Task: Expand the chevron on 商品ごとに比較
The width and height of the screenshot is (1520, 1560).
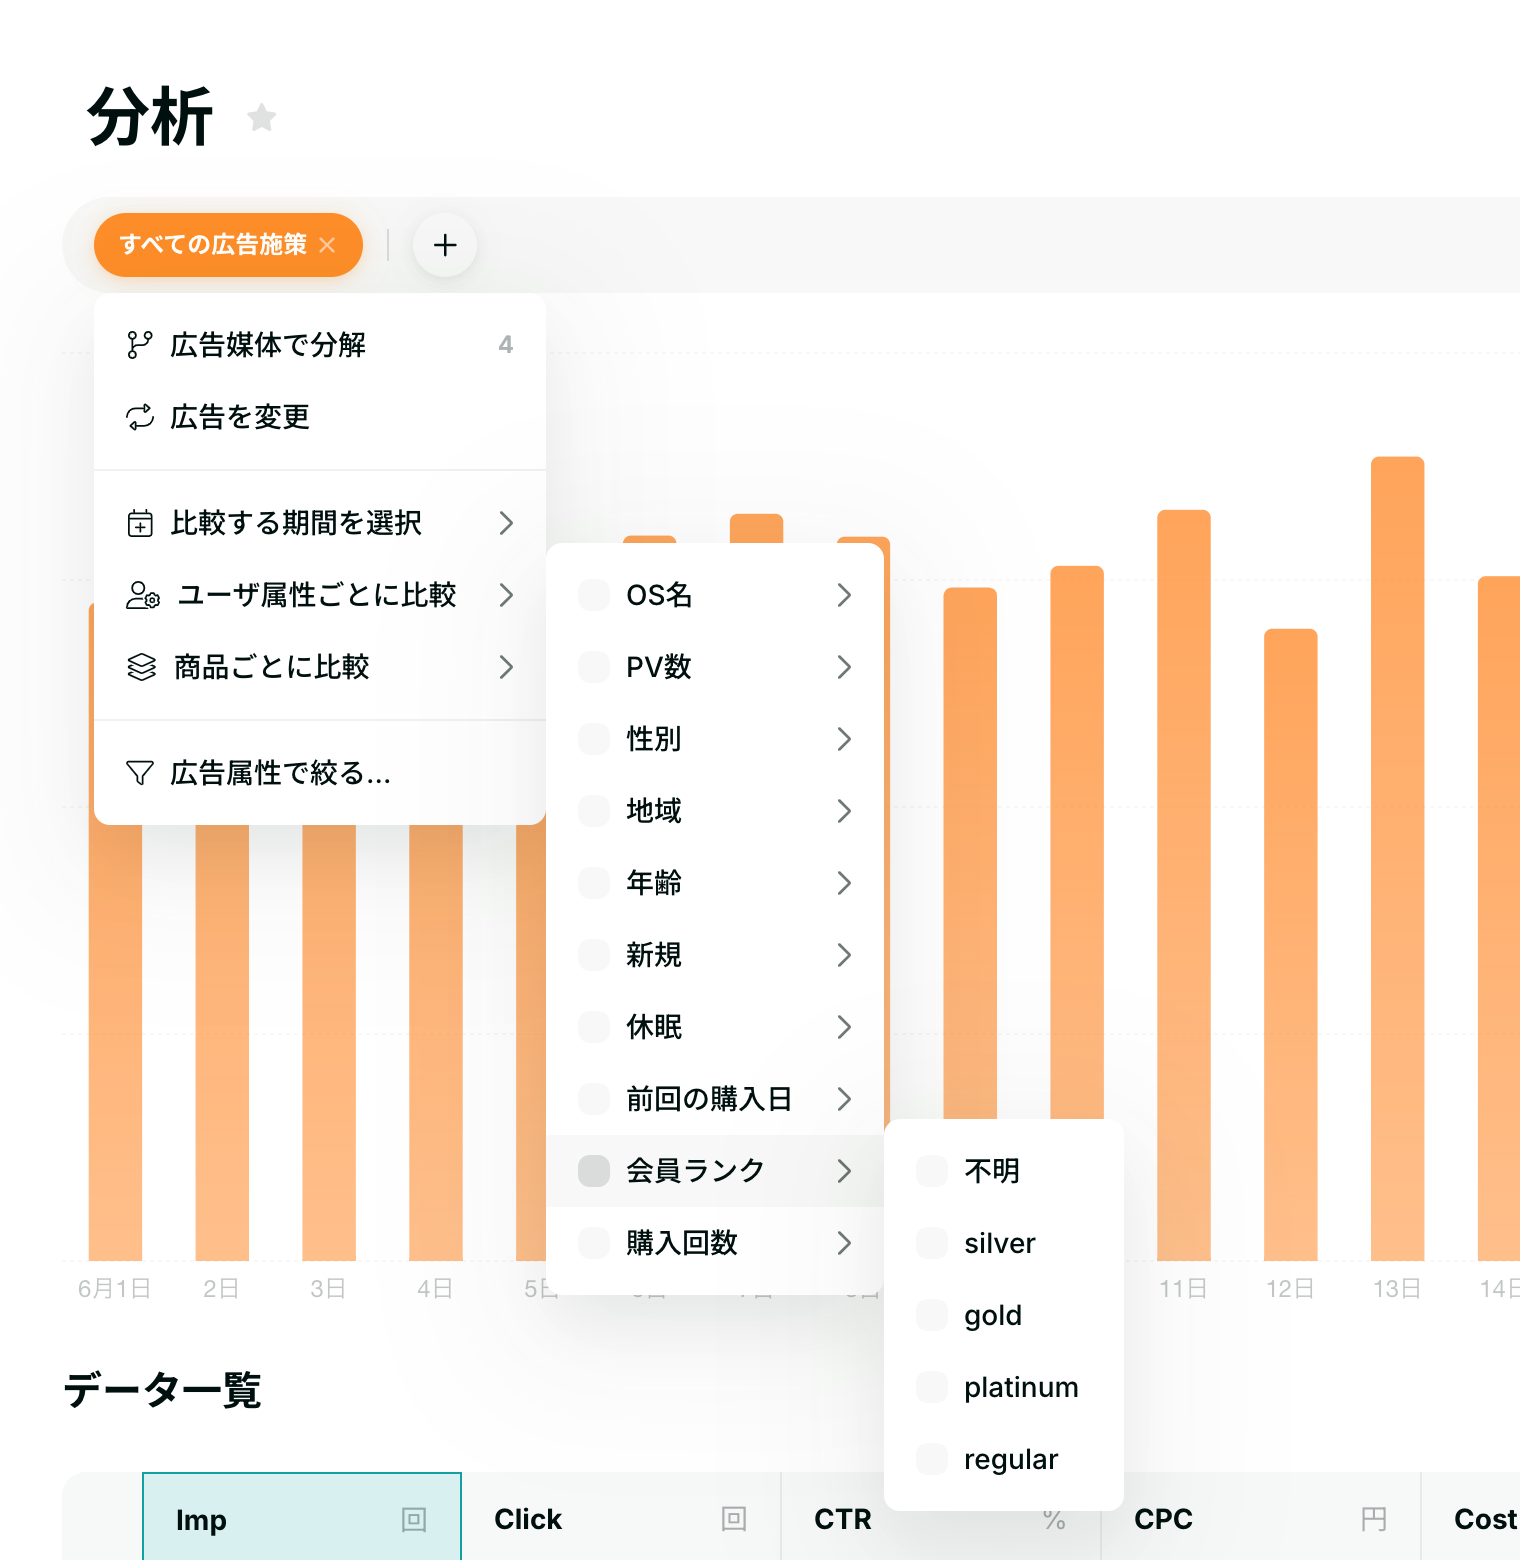Action: pyautogui.click(x=506, y=667)
